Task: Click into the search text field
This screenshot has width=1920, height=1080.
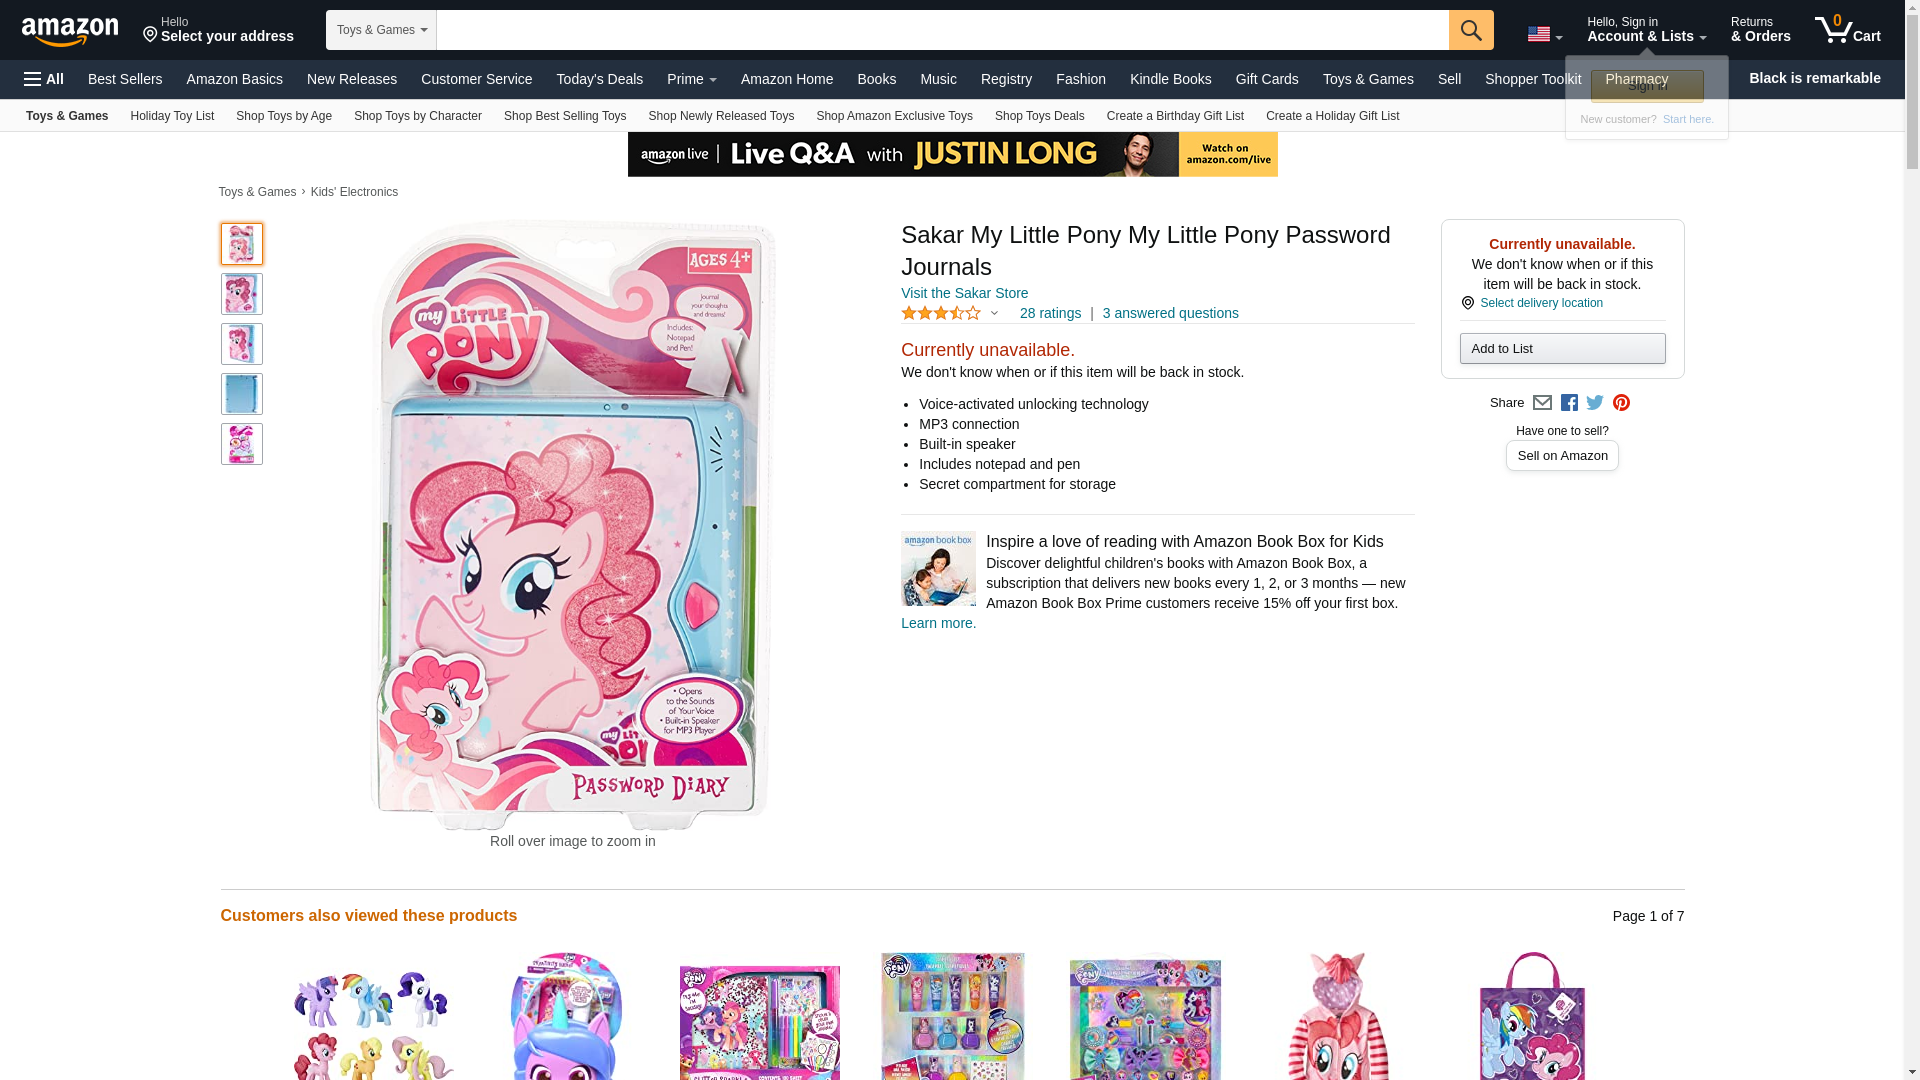Action: point(943,30)
